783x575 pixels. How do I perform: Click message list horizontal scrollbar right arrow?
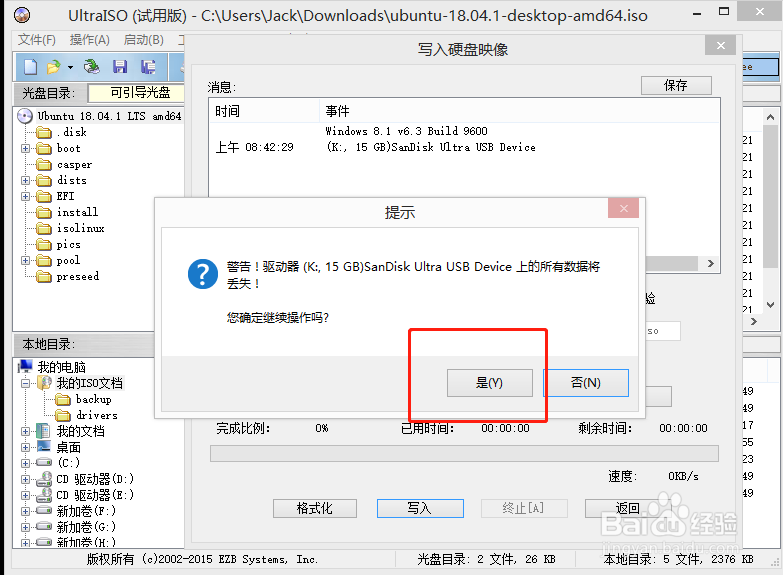coord(710,263)
